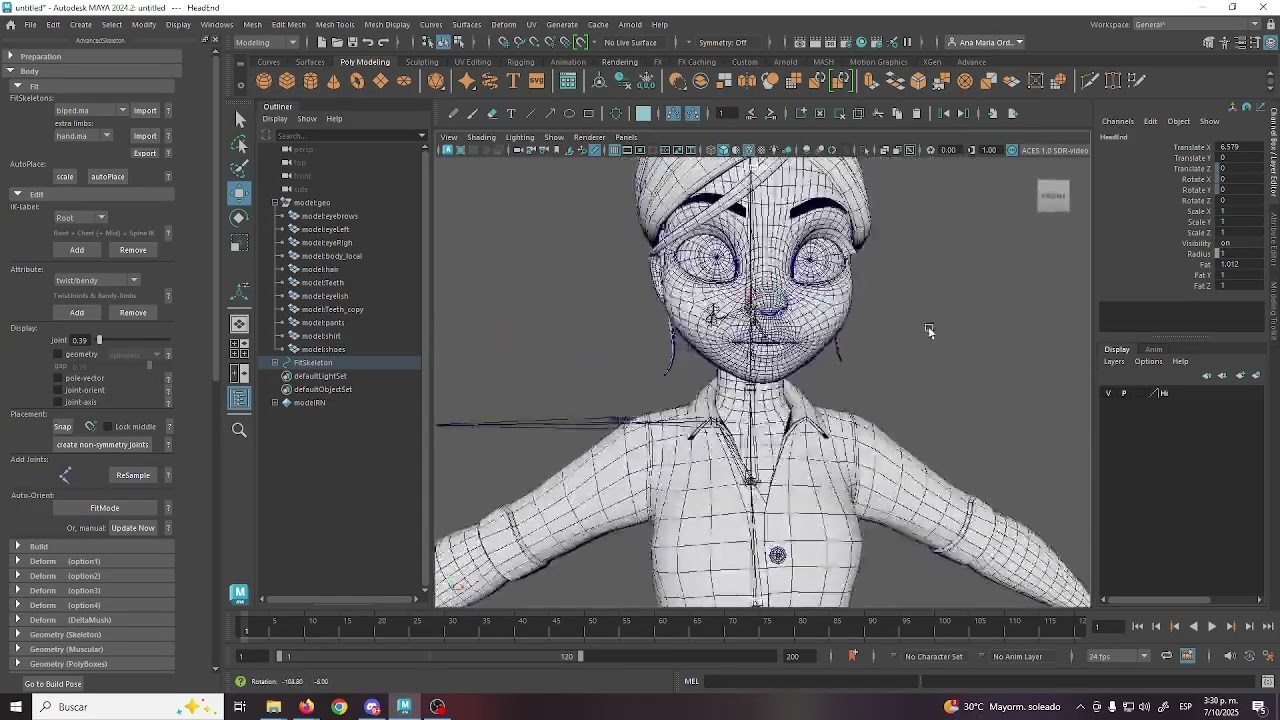Create a polygon torus from the shelf
Screen dimensions: 1280x720
(x=357, y=81)
